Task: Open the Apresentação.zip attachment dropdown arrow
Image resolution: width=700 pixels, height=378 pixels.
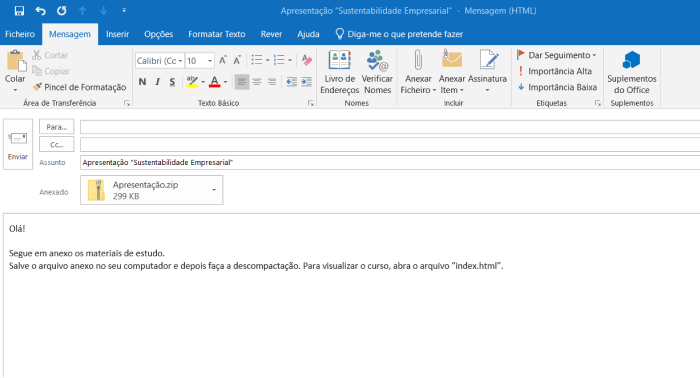Action: 214,190
